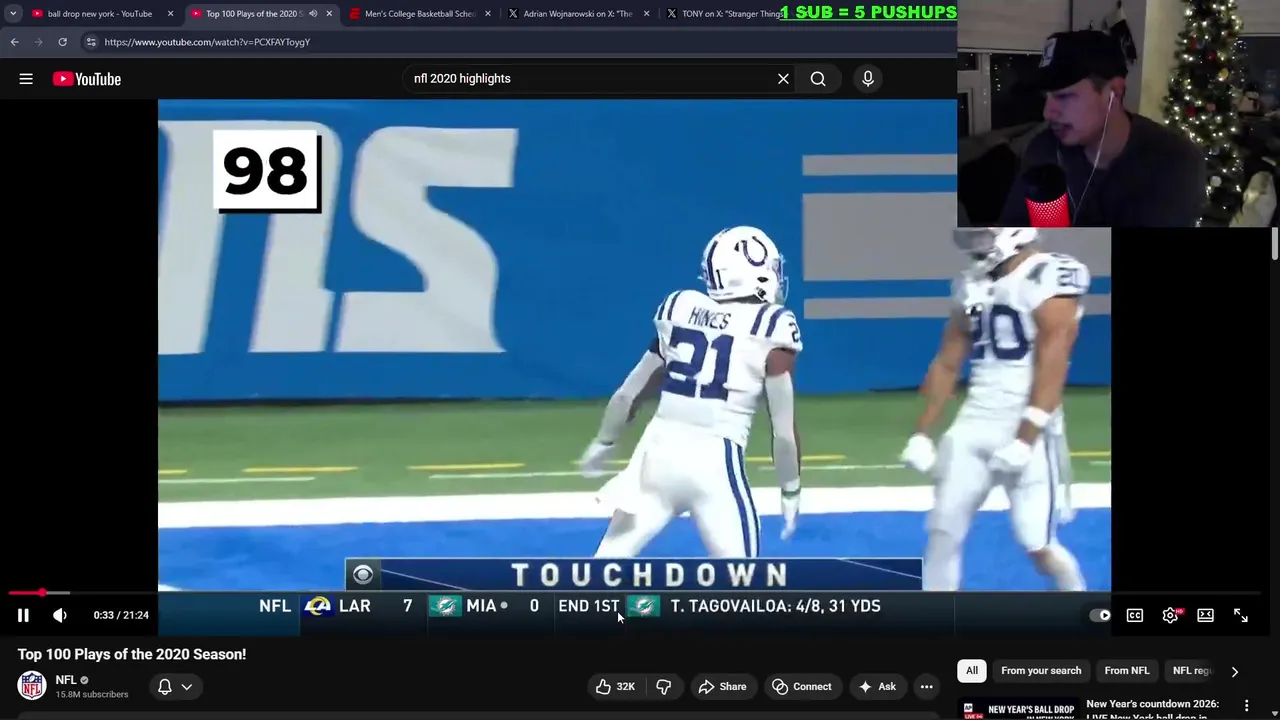The height and width of the screenshot is (720, 1280).
Task: Open the browser tab search dropdown
Action: [13, 14]
